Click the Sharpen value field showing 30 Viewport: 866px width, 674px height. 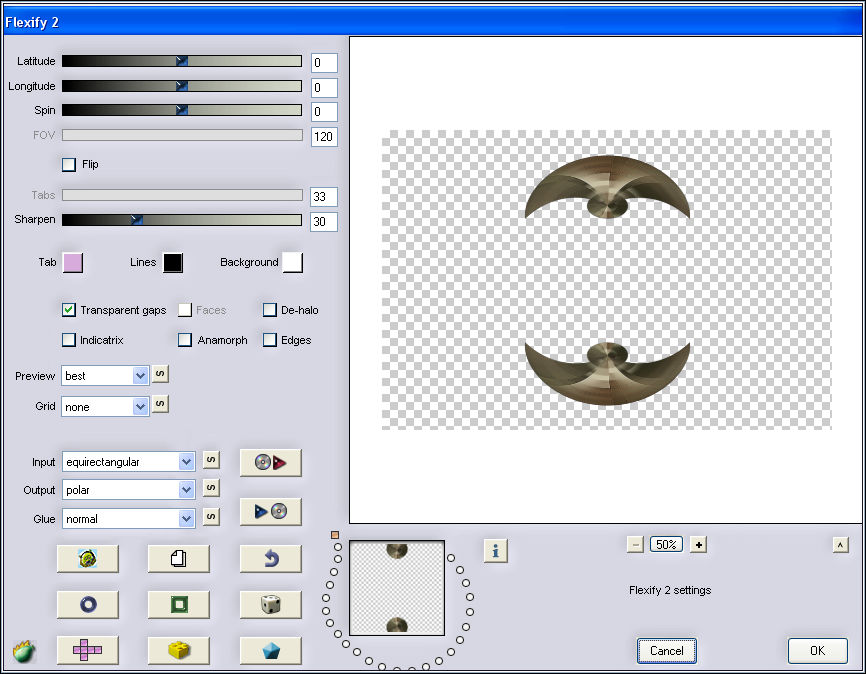point(324,222)
